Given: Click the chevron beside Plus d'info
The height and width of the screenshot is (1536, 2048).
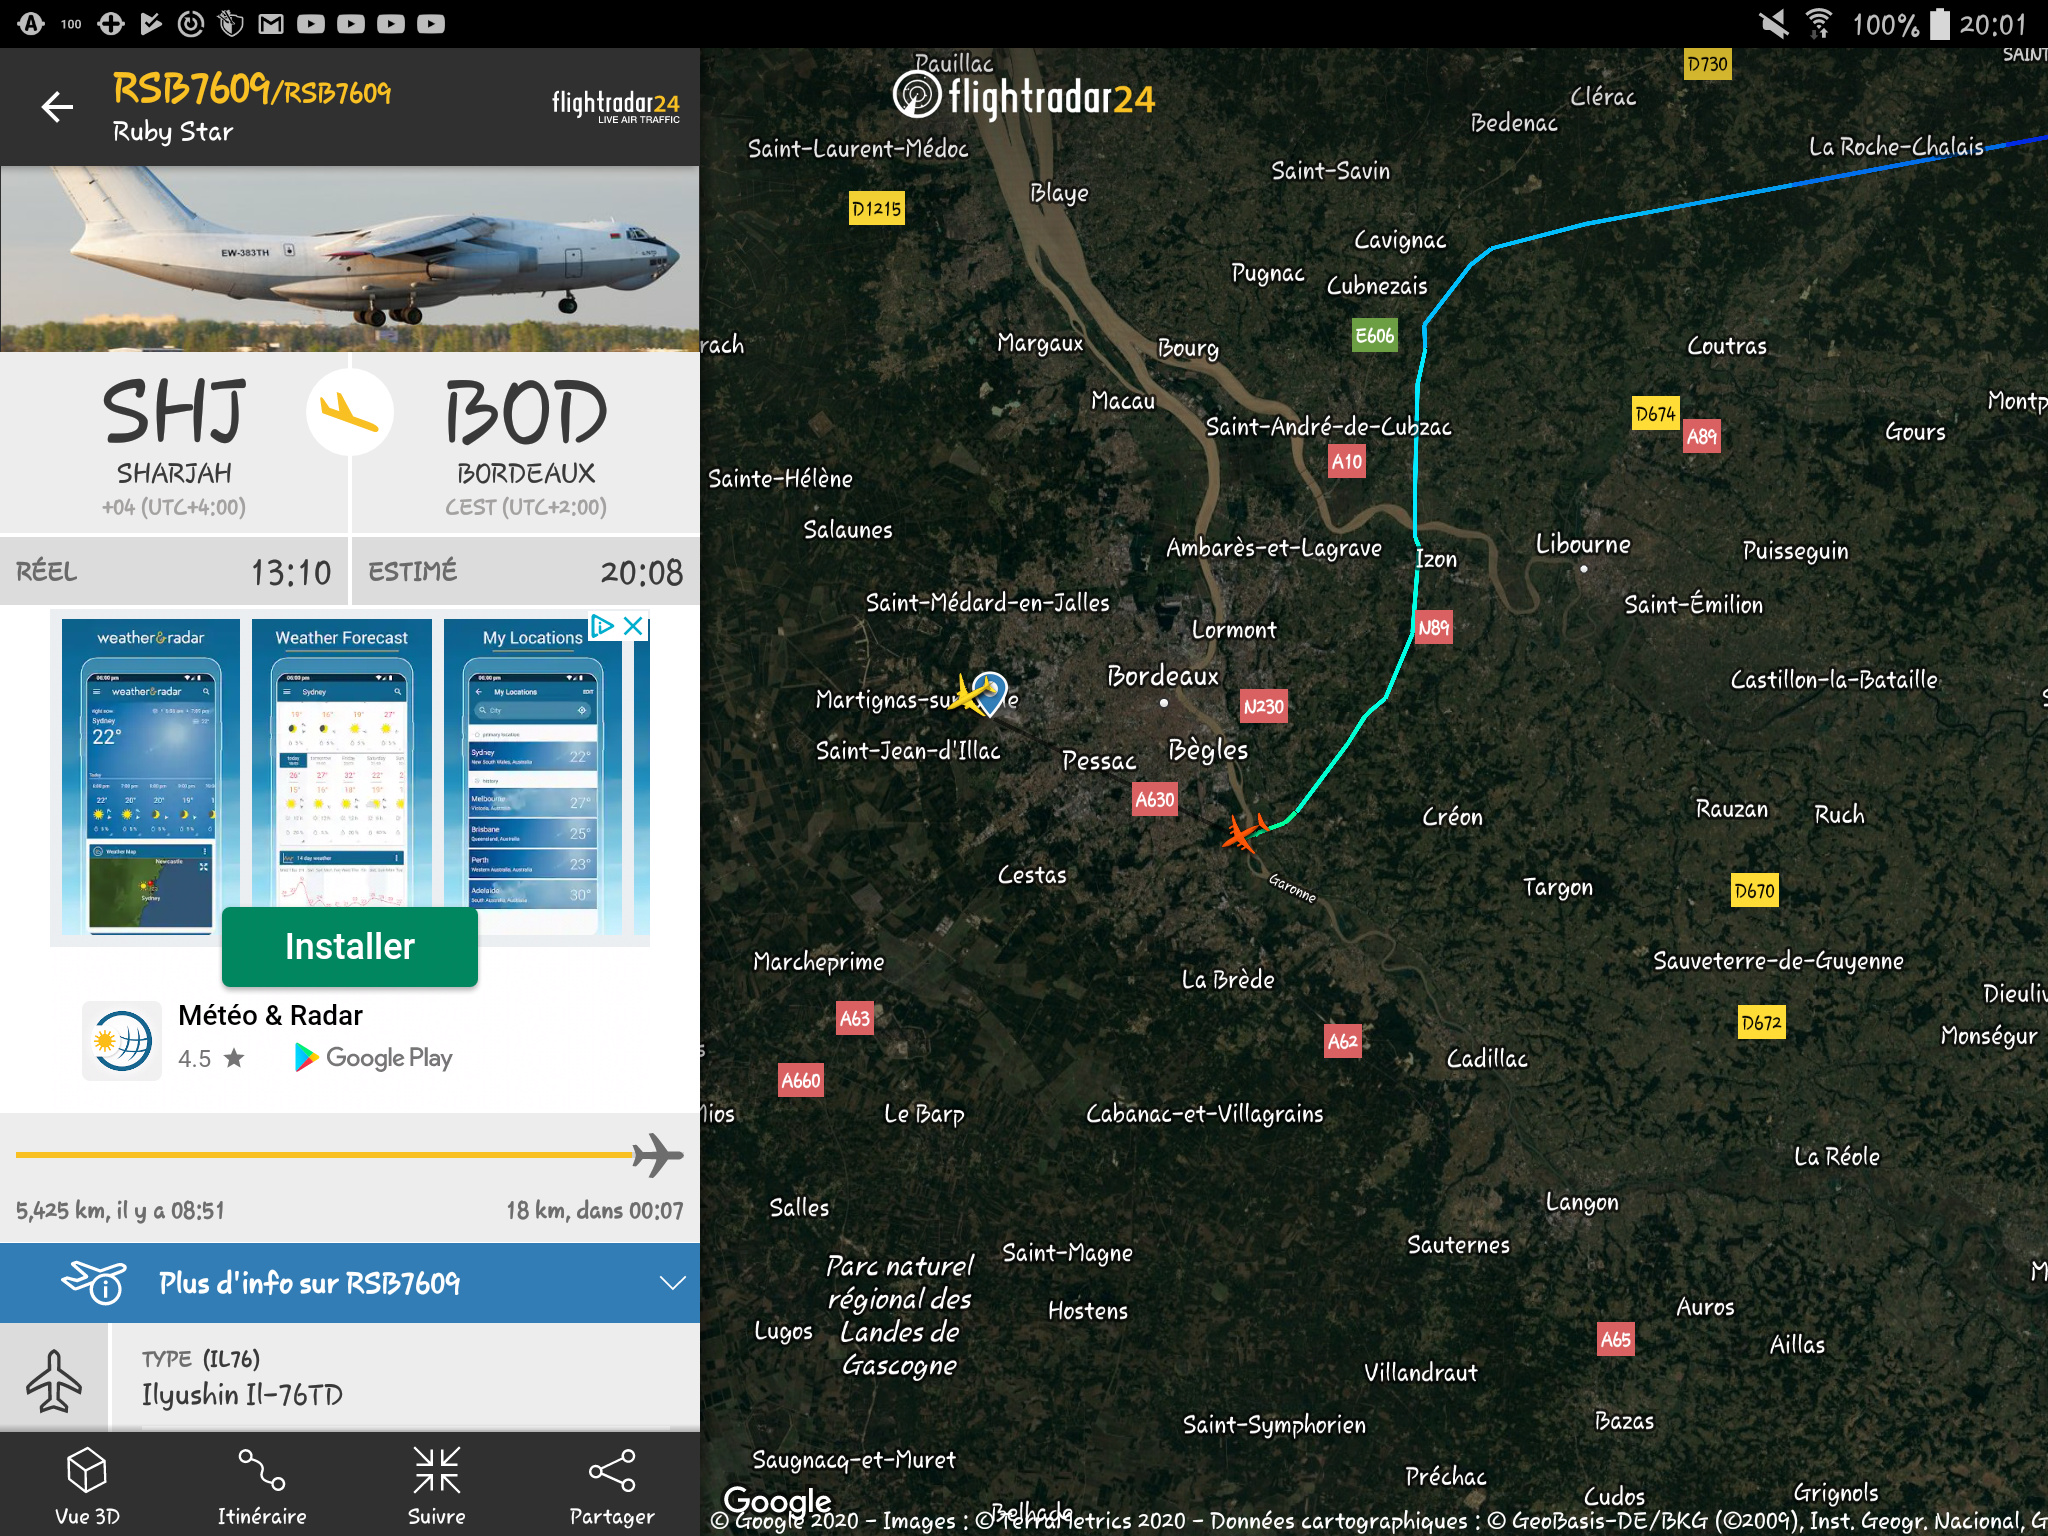Looking at the screenshot, I should 673,1283.
